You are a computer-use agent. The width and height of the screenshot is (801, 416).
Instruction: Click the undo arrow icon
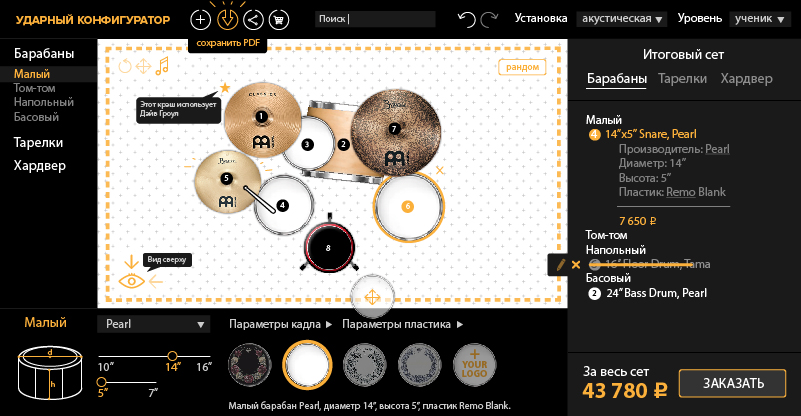point(467,19)
